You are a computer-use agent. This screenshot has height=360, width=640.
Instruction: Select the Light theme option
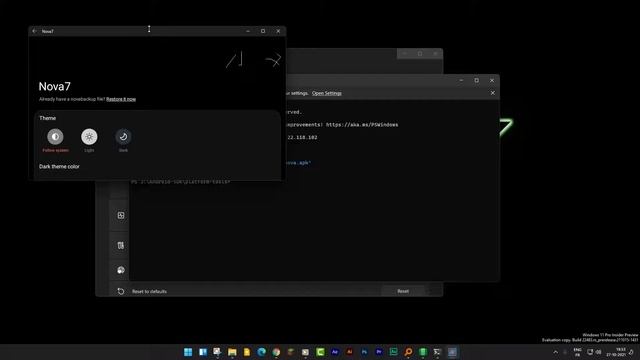(89, 140)
